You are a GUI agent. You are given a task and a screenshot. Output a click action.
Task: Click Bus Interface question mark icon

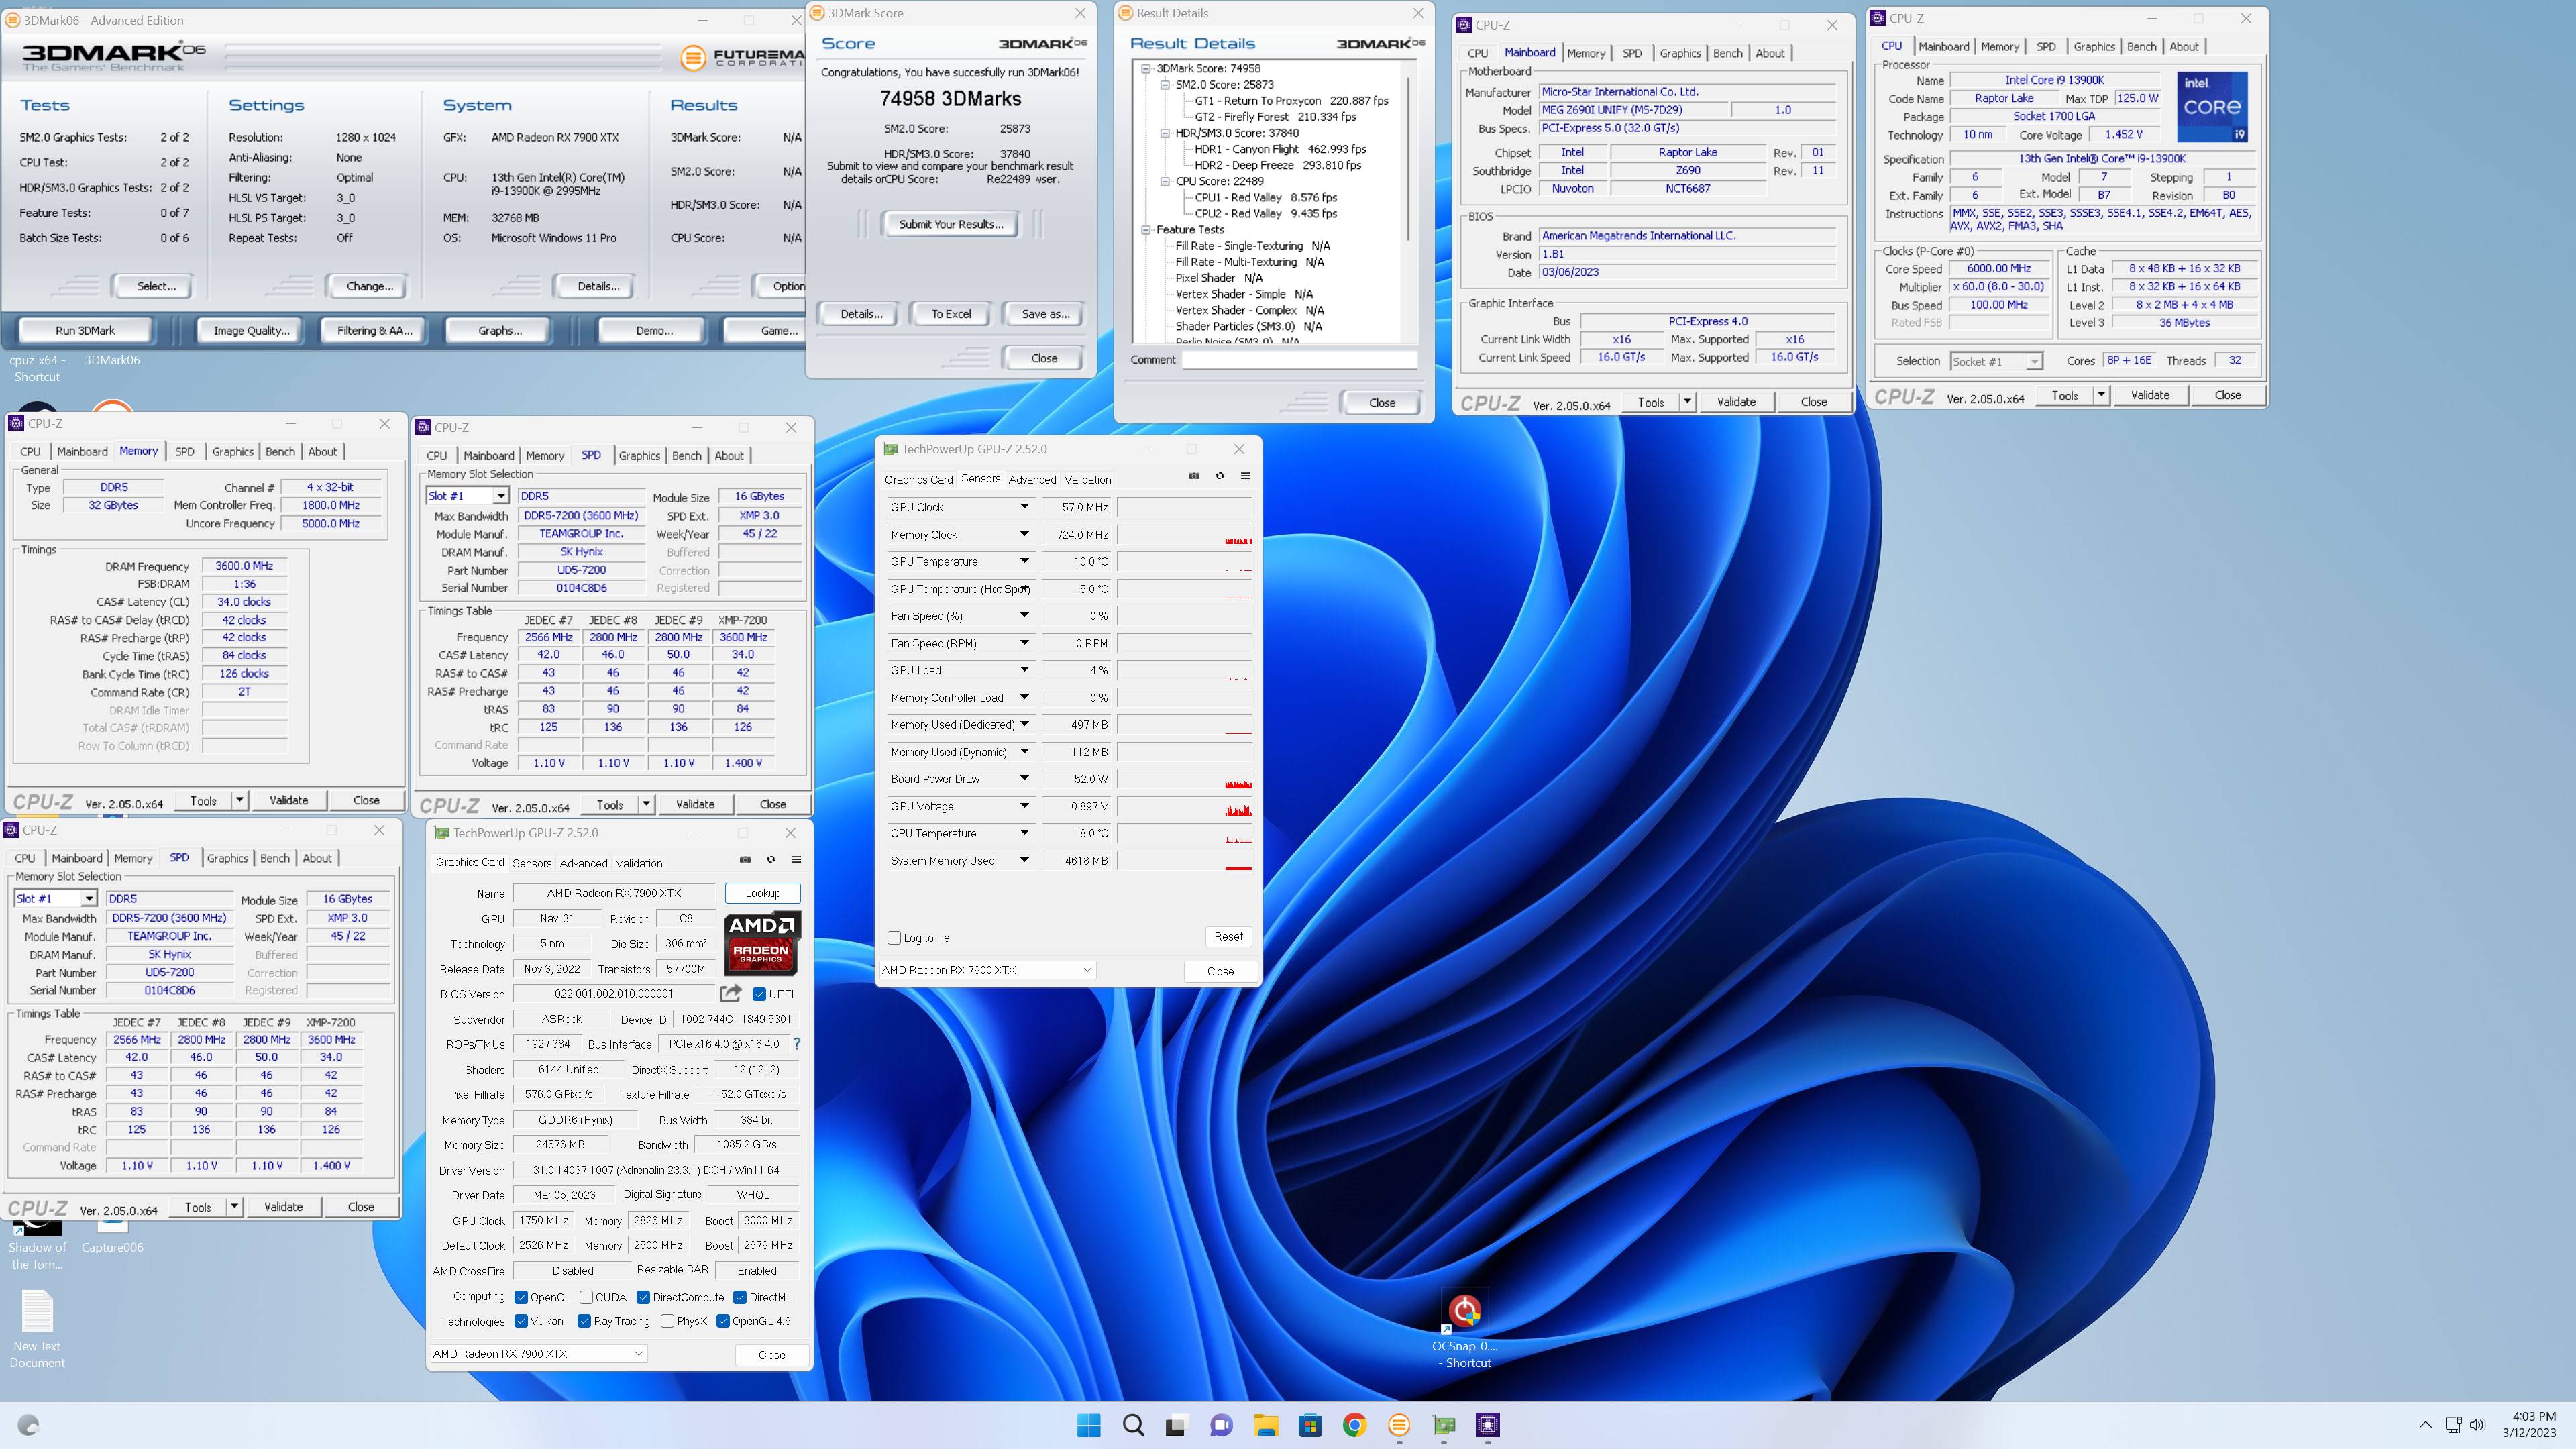pos(796,1044)
